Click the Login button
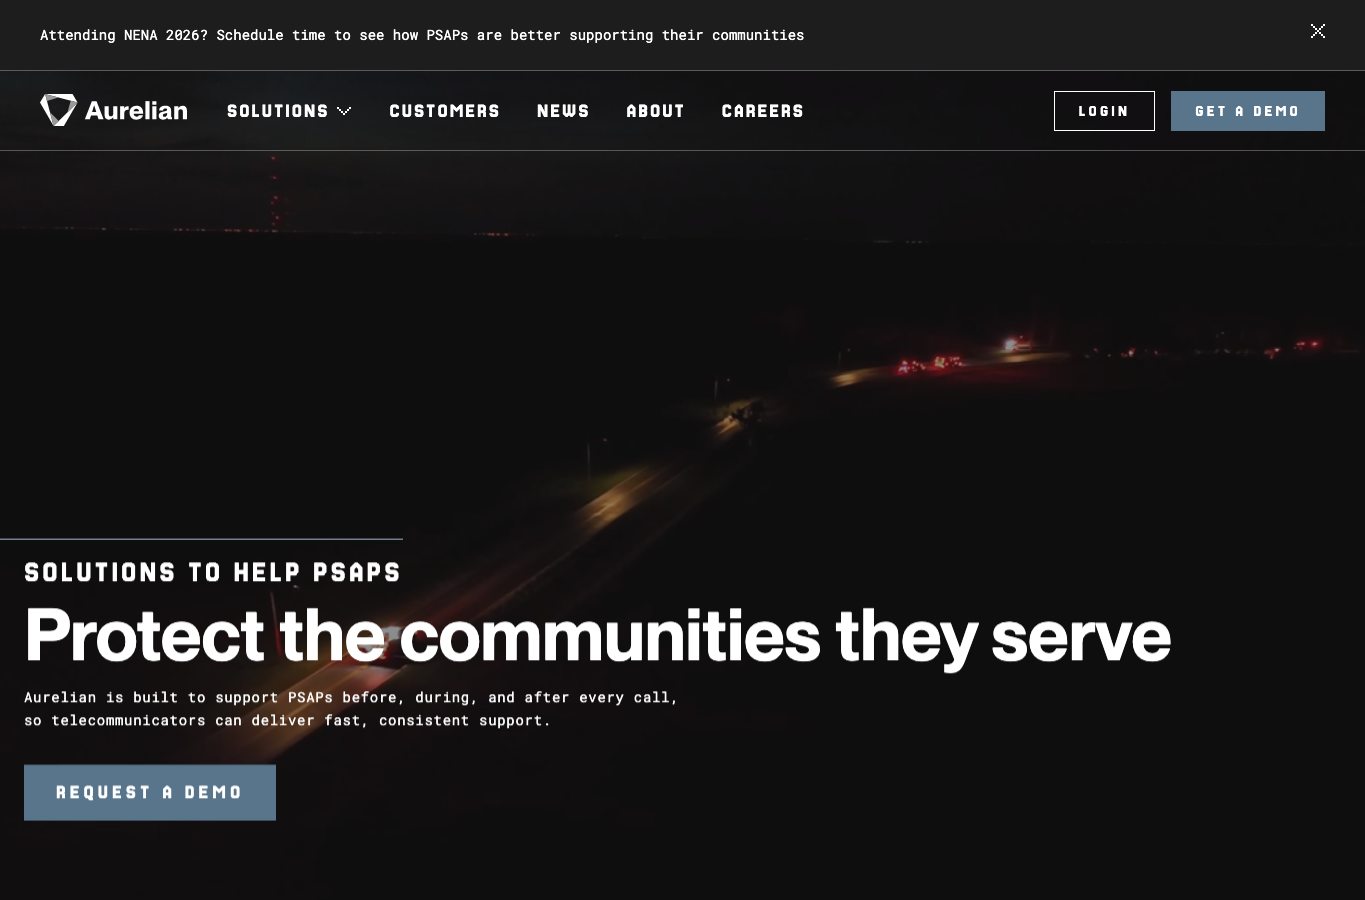 [x=1104, y=111]
